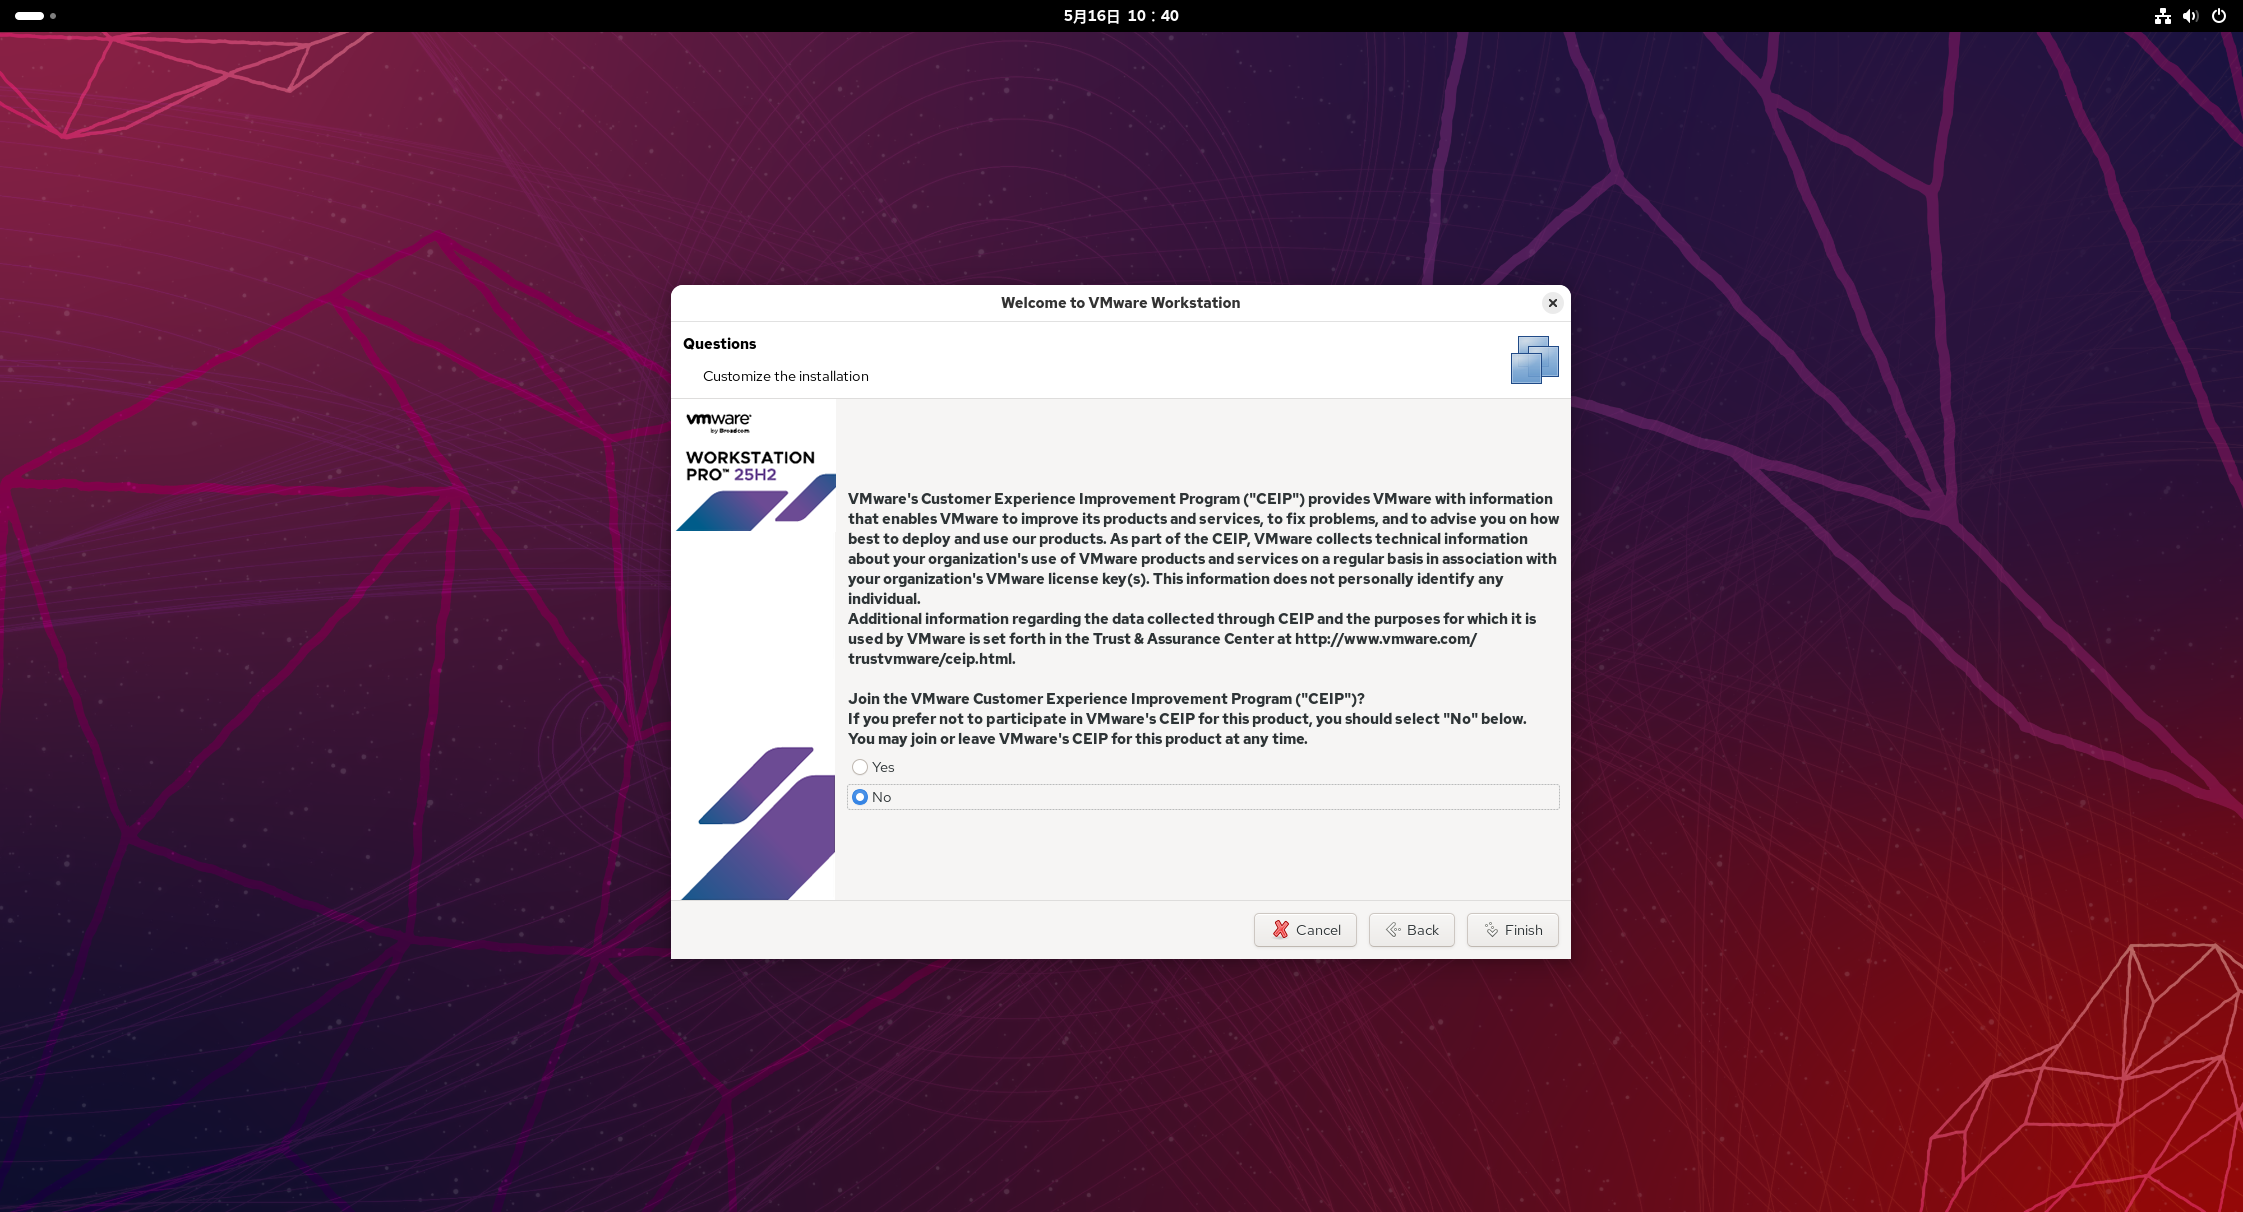Click the 'Welcome to VMware Workstation' title

click(1120, 303)
